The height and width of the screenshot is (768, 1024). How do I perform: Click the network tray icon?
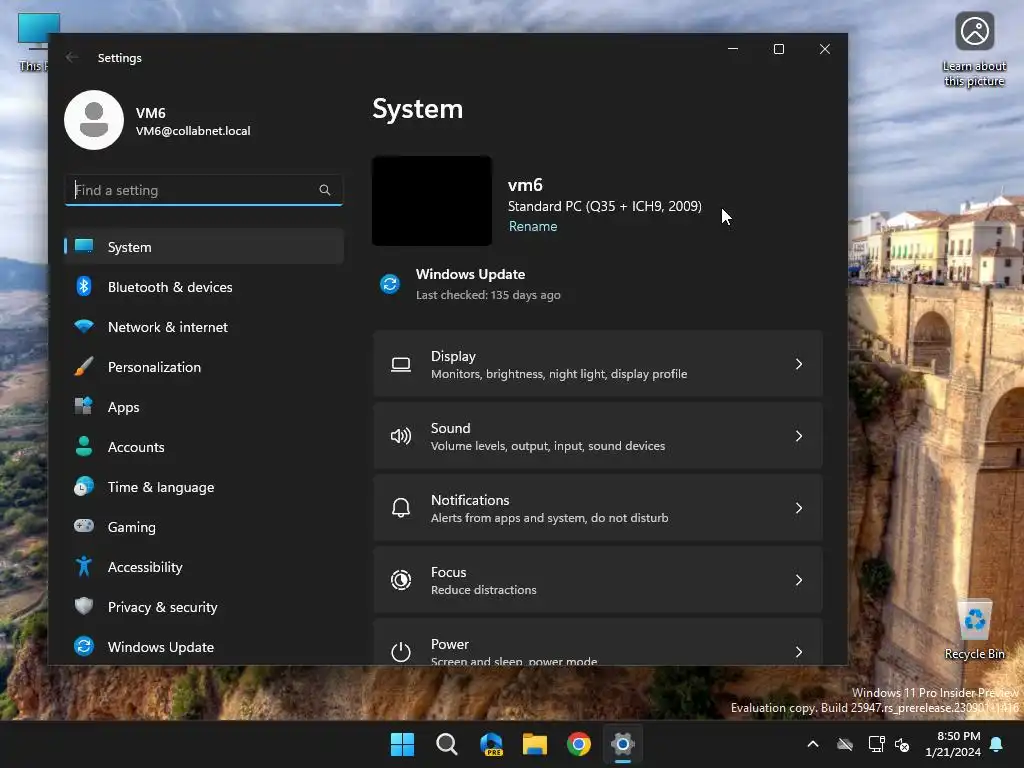(876, 744)
